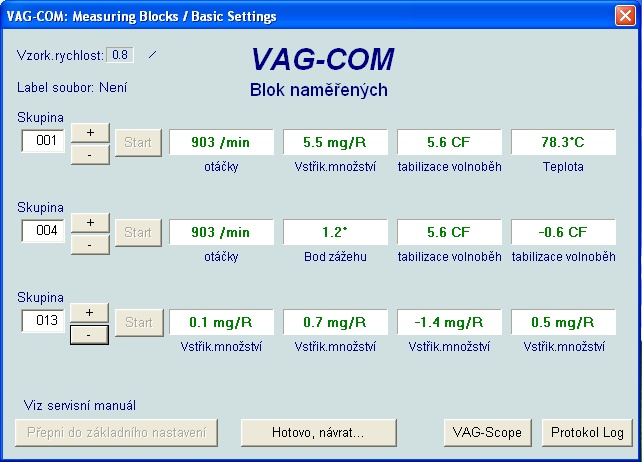This screenshot has width=642, height=462.
Task: Select the 78.3°C temperature value
Action: tap(563, 142)
